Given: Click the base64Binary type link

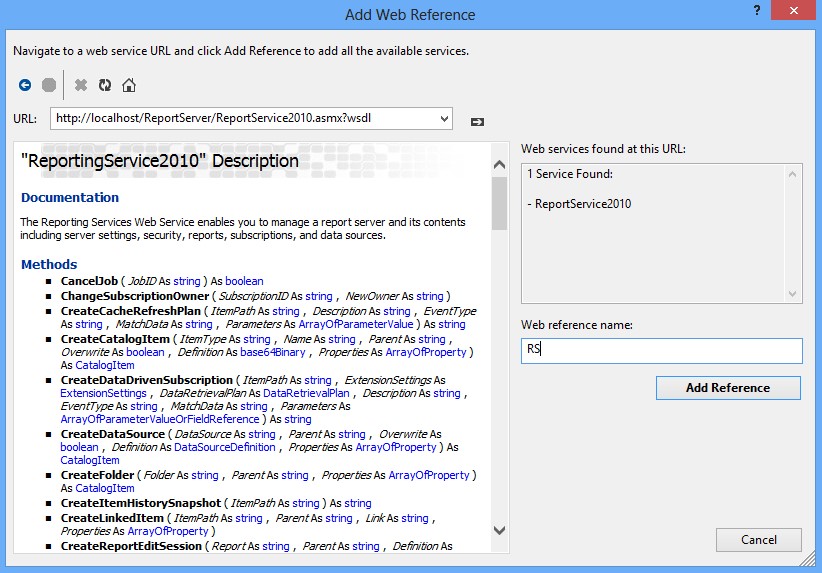Looking at the screenshot, I should tap(273, 352).
